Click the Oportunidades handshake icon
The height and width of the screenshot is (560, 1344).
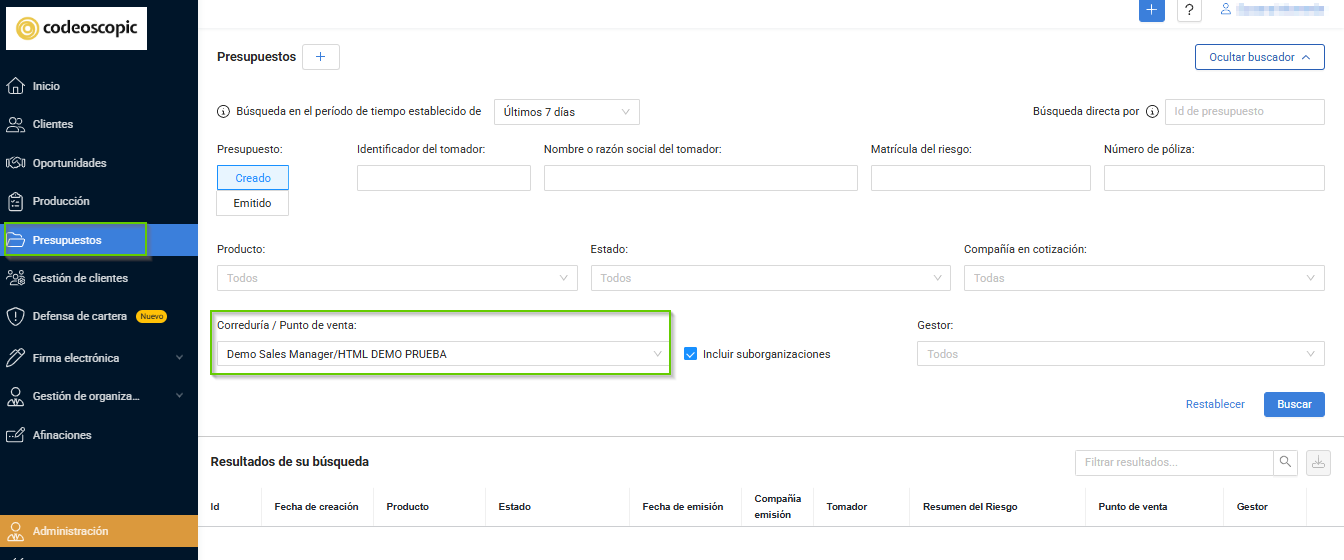(x=16, y=163)
